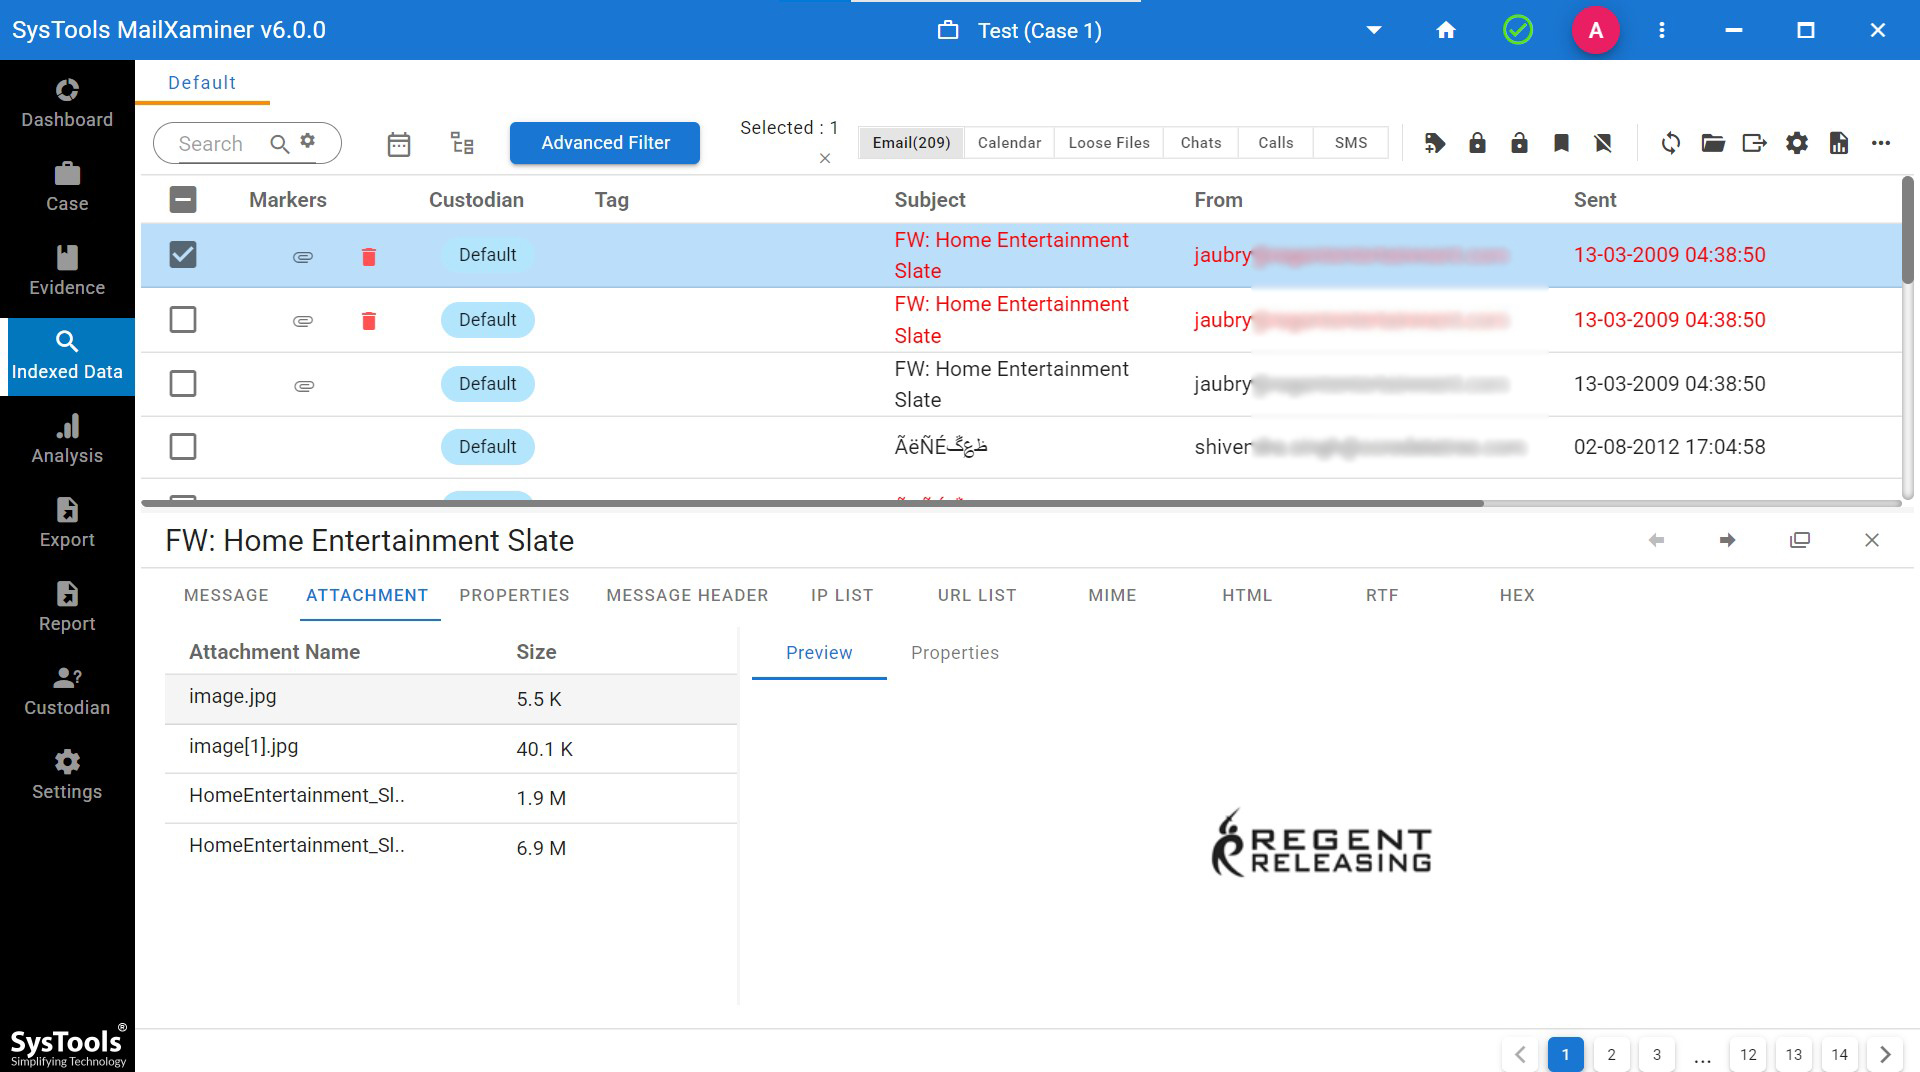Open the Export section in sidebar
The image size is (1920, 1072).
tap(67, 523)
